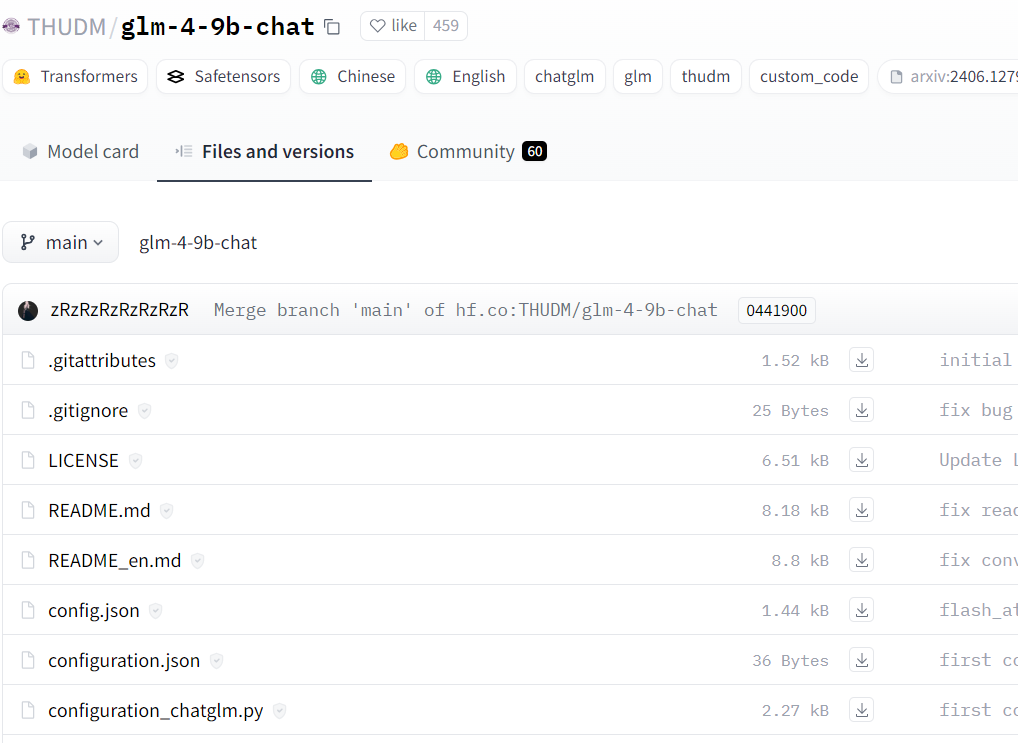Open zRzRzRzRzRzRzR user profile

coord(119,310)
